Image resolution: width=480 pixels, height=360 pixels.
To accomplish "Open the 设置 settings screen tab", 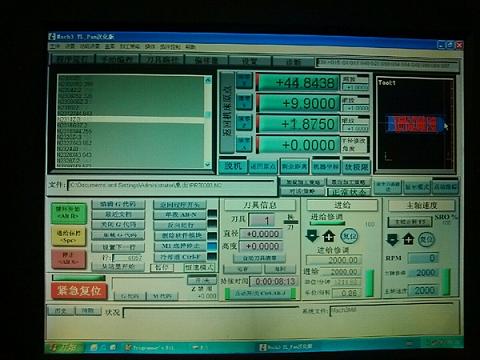I will tap(249, 61).
